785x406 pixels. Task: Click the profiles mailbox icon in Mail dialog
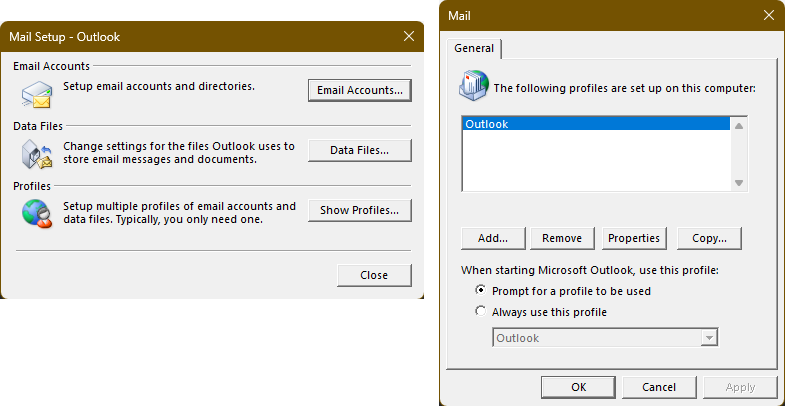click(x=474, y=87)
